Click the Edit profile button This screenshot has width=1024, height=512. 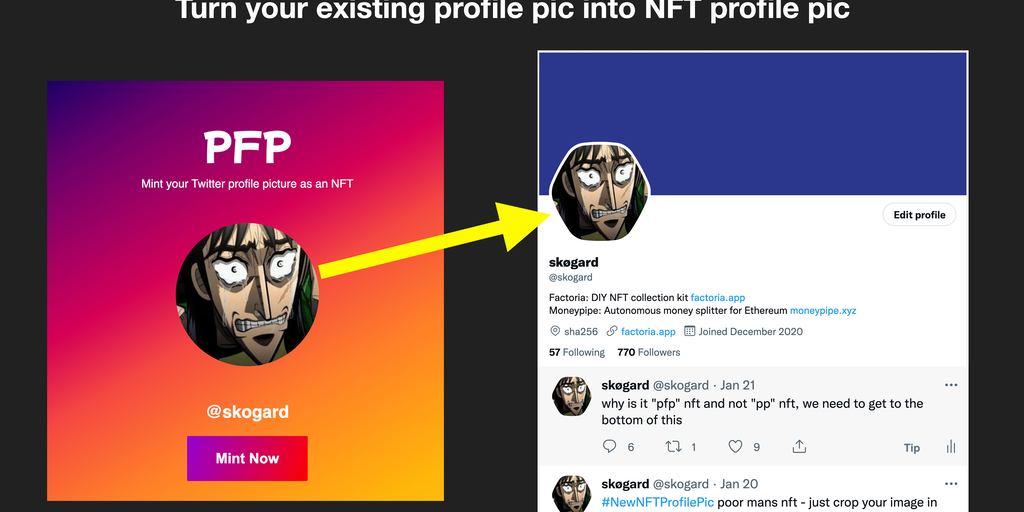click(x=919, y=215)
